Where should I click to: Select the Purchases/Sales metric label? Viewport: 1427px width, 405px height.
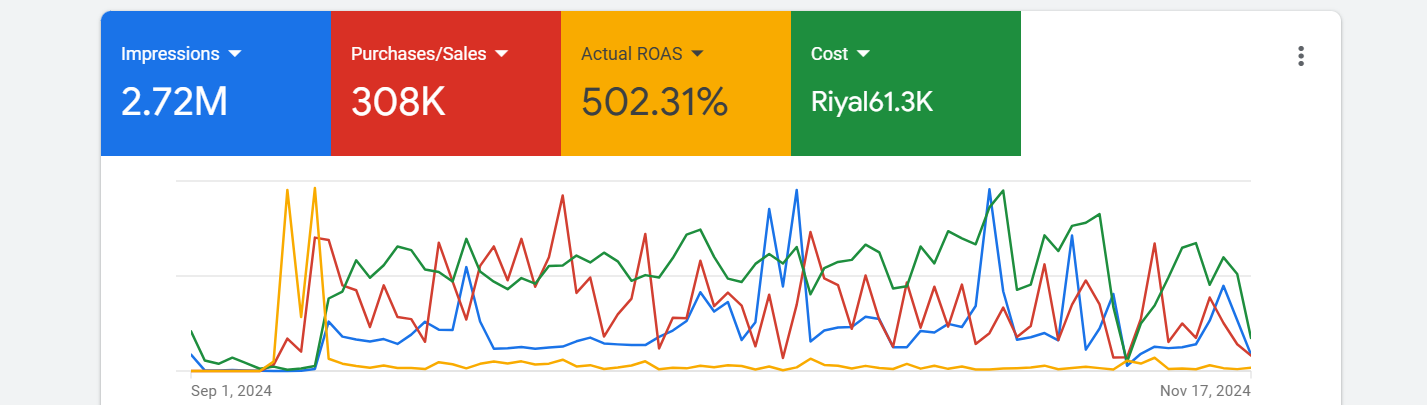pyautogui.click(x=418, y=54)
